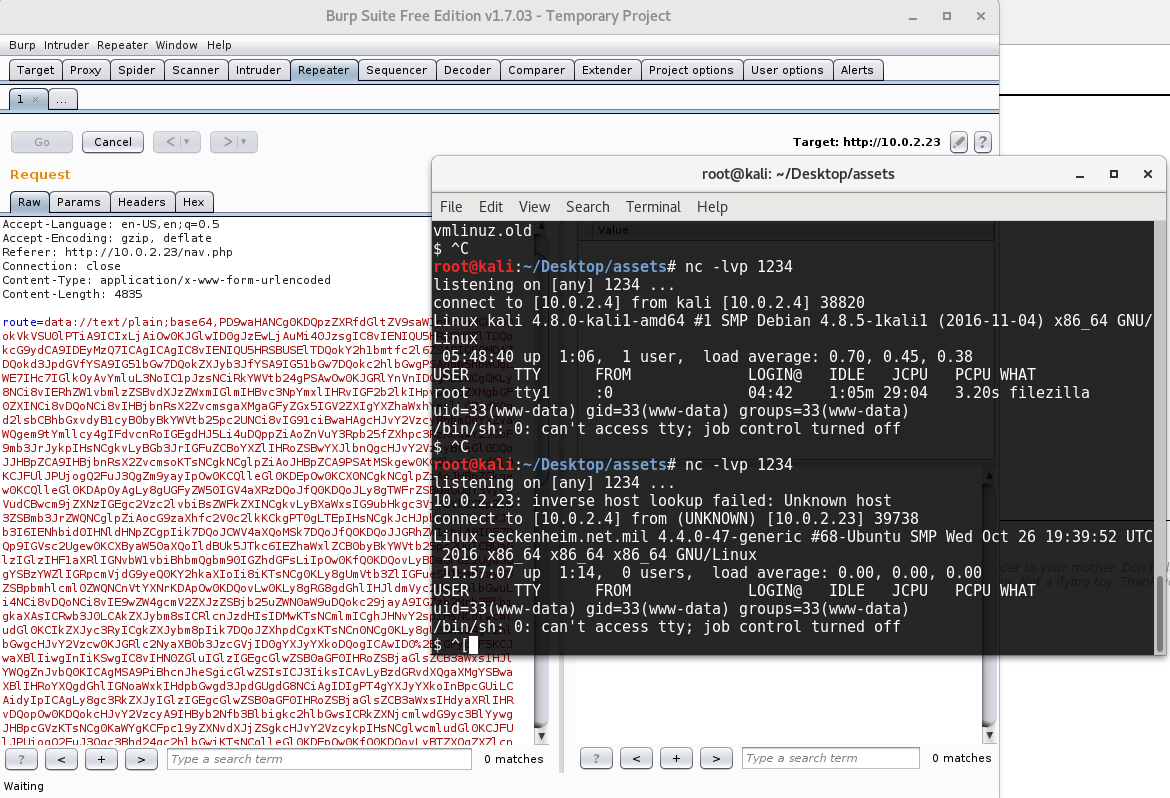Click Target: http://10.0.2.23 label
This screenshot has height=798, width=1170.
tap(866, 142)
